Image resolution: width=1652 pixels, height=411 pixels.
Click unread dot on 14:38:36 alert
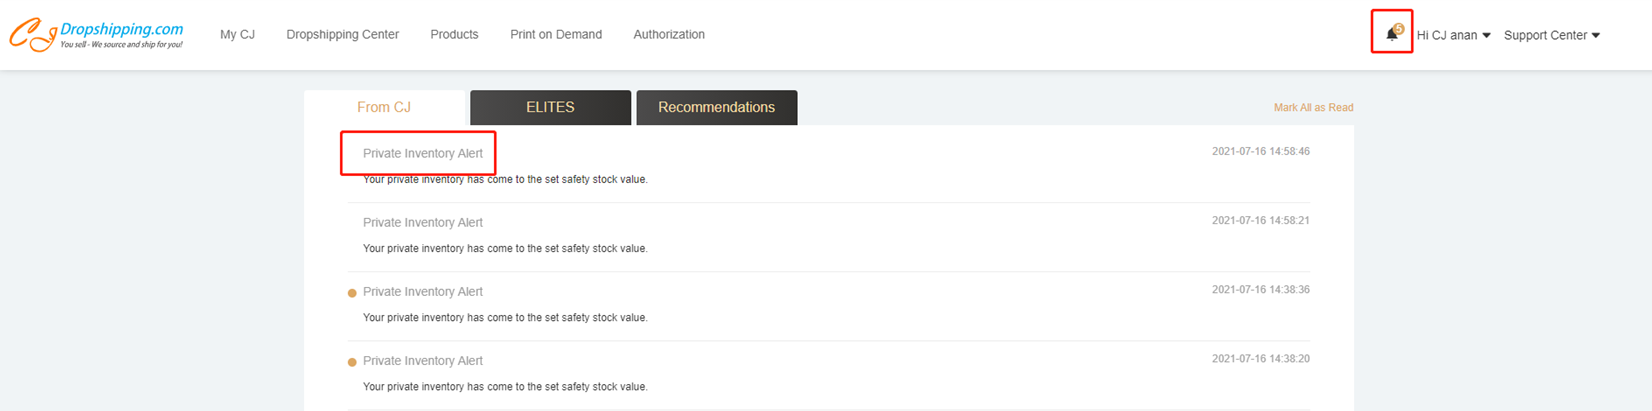coord(352,293)
